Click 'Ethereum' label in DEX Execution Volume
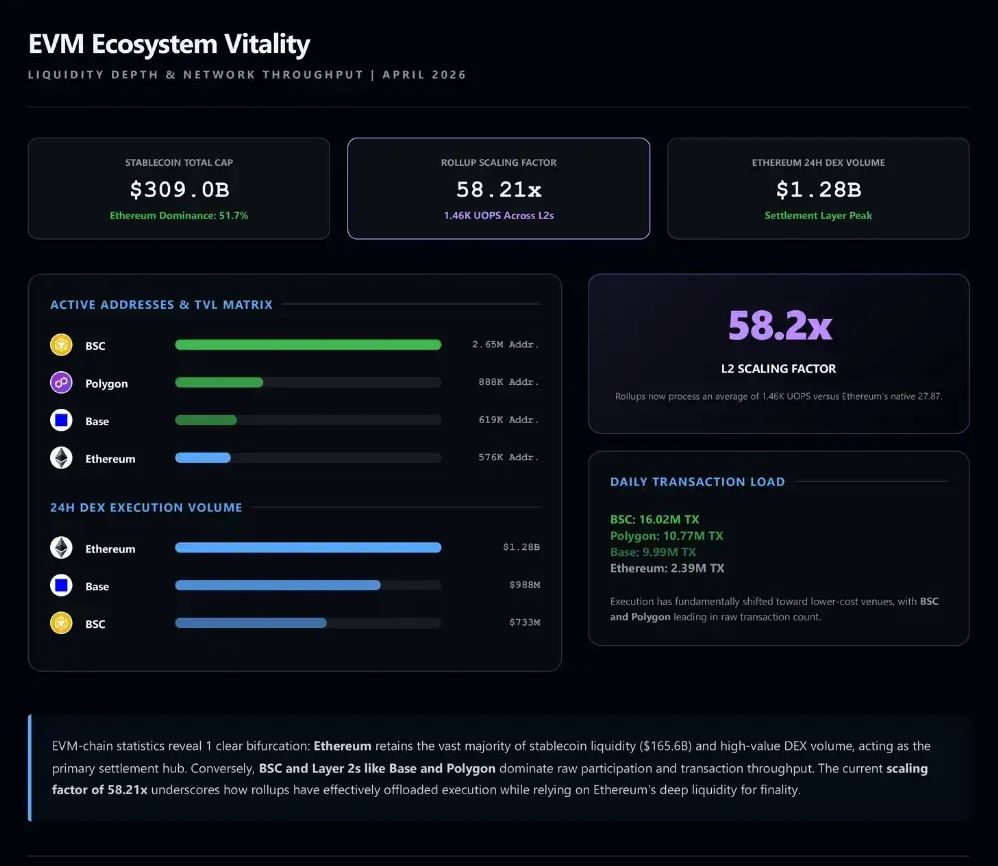The width and height of the screenshot is (998, 866). point(110,548)
